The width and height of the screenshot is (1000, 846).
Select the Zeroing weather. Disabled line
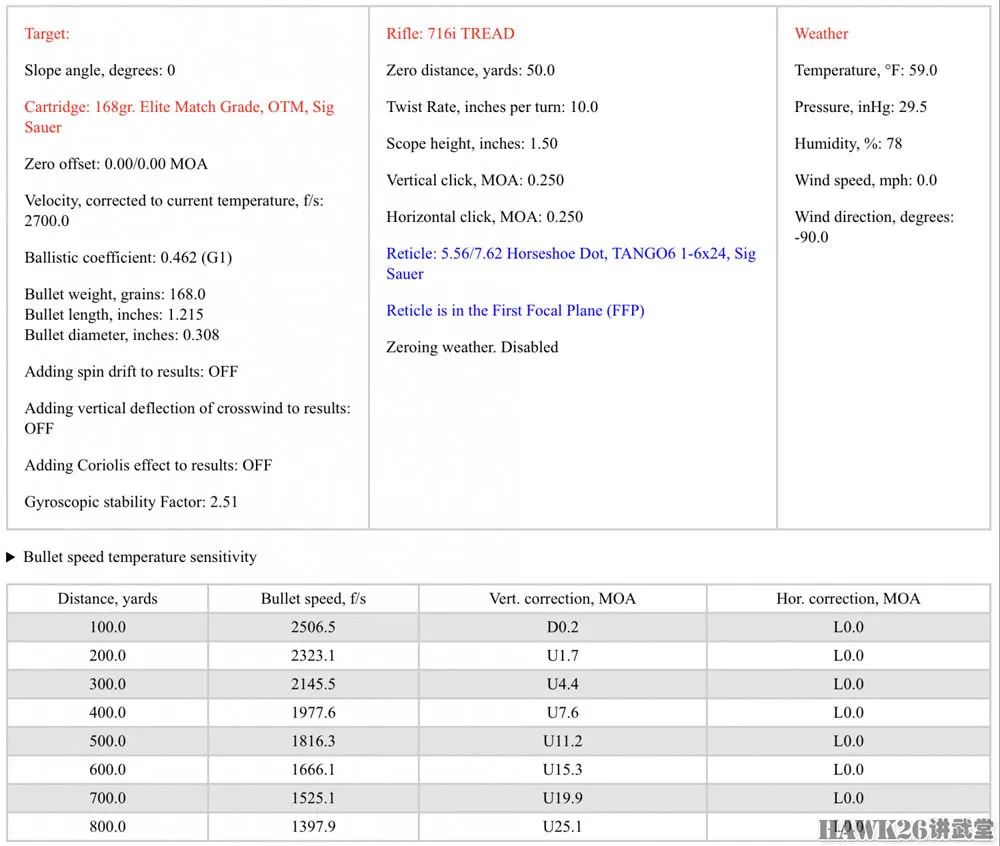coord(472,347)
